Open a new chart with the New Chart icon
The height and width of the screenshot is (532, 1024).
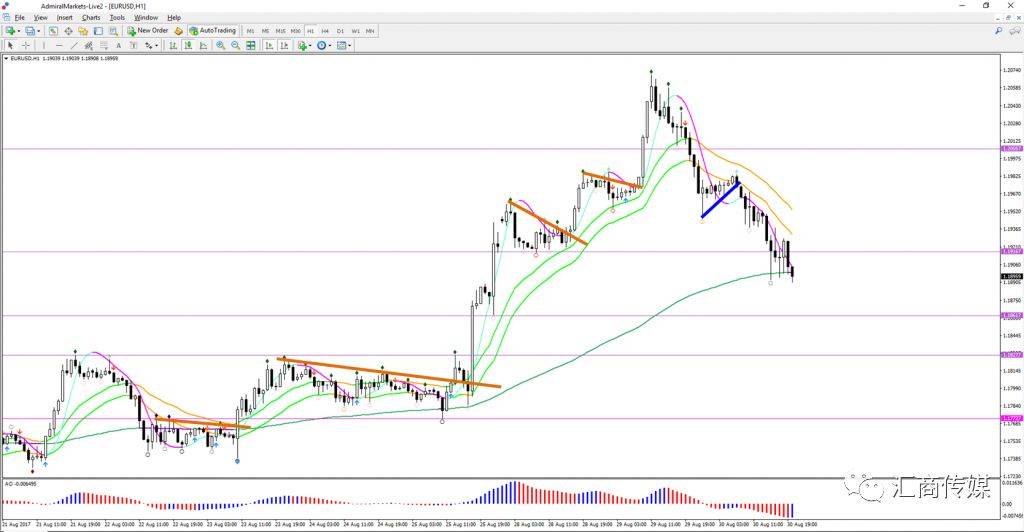tap(10, 31)
